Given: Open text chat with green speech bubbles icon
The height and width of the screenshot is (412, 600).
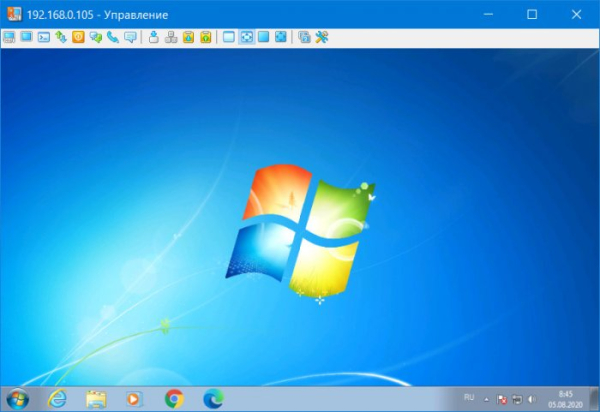Looking at the screenshot, I should [x=95, y=37].
